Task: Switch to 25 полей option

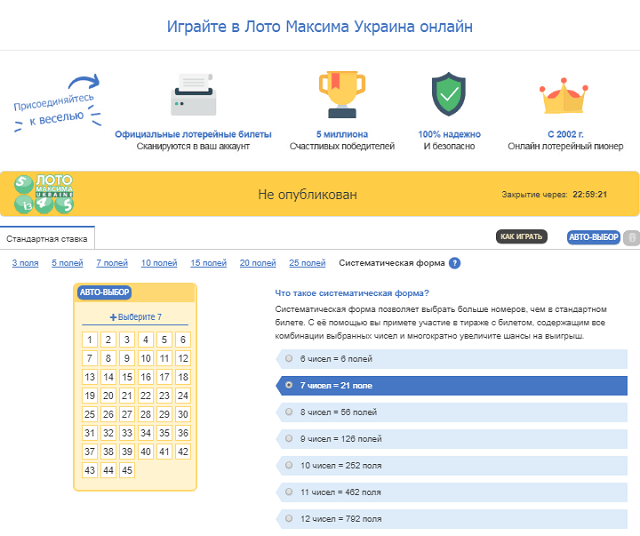Action: point(307,263)
